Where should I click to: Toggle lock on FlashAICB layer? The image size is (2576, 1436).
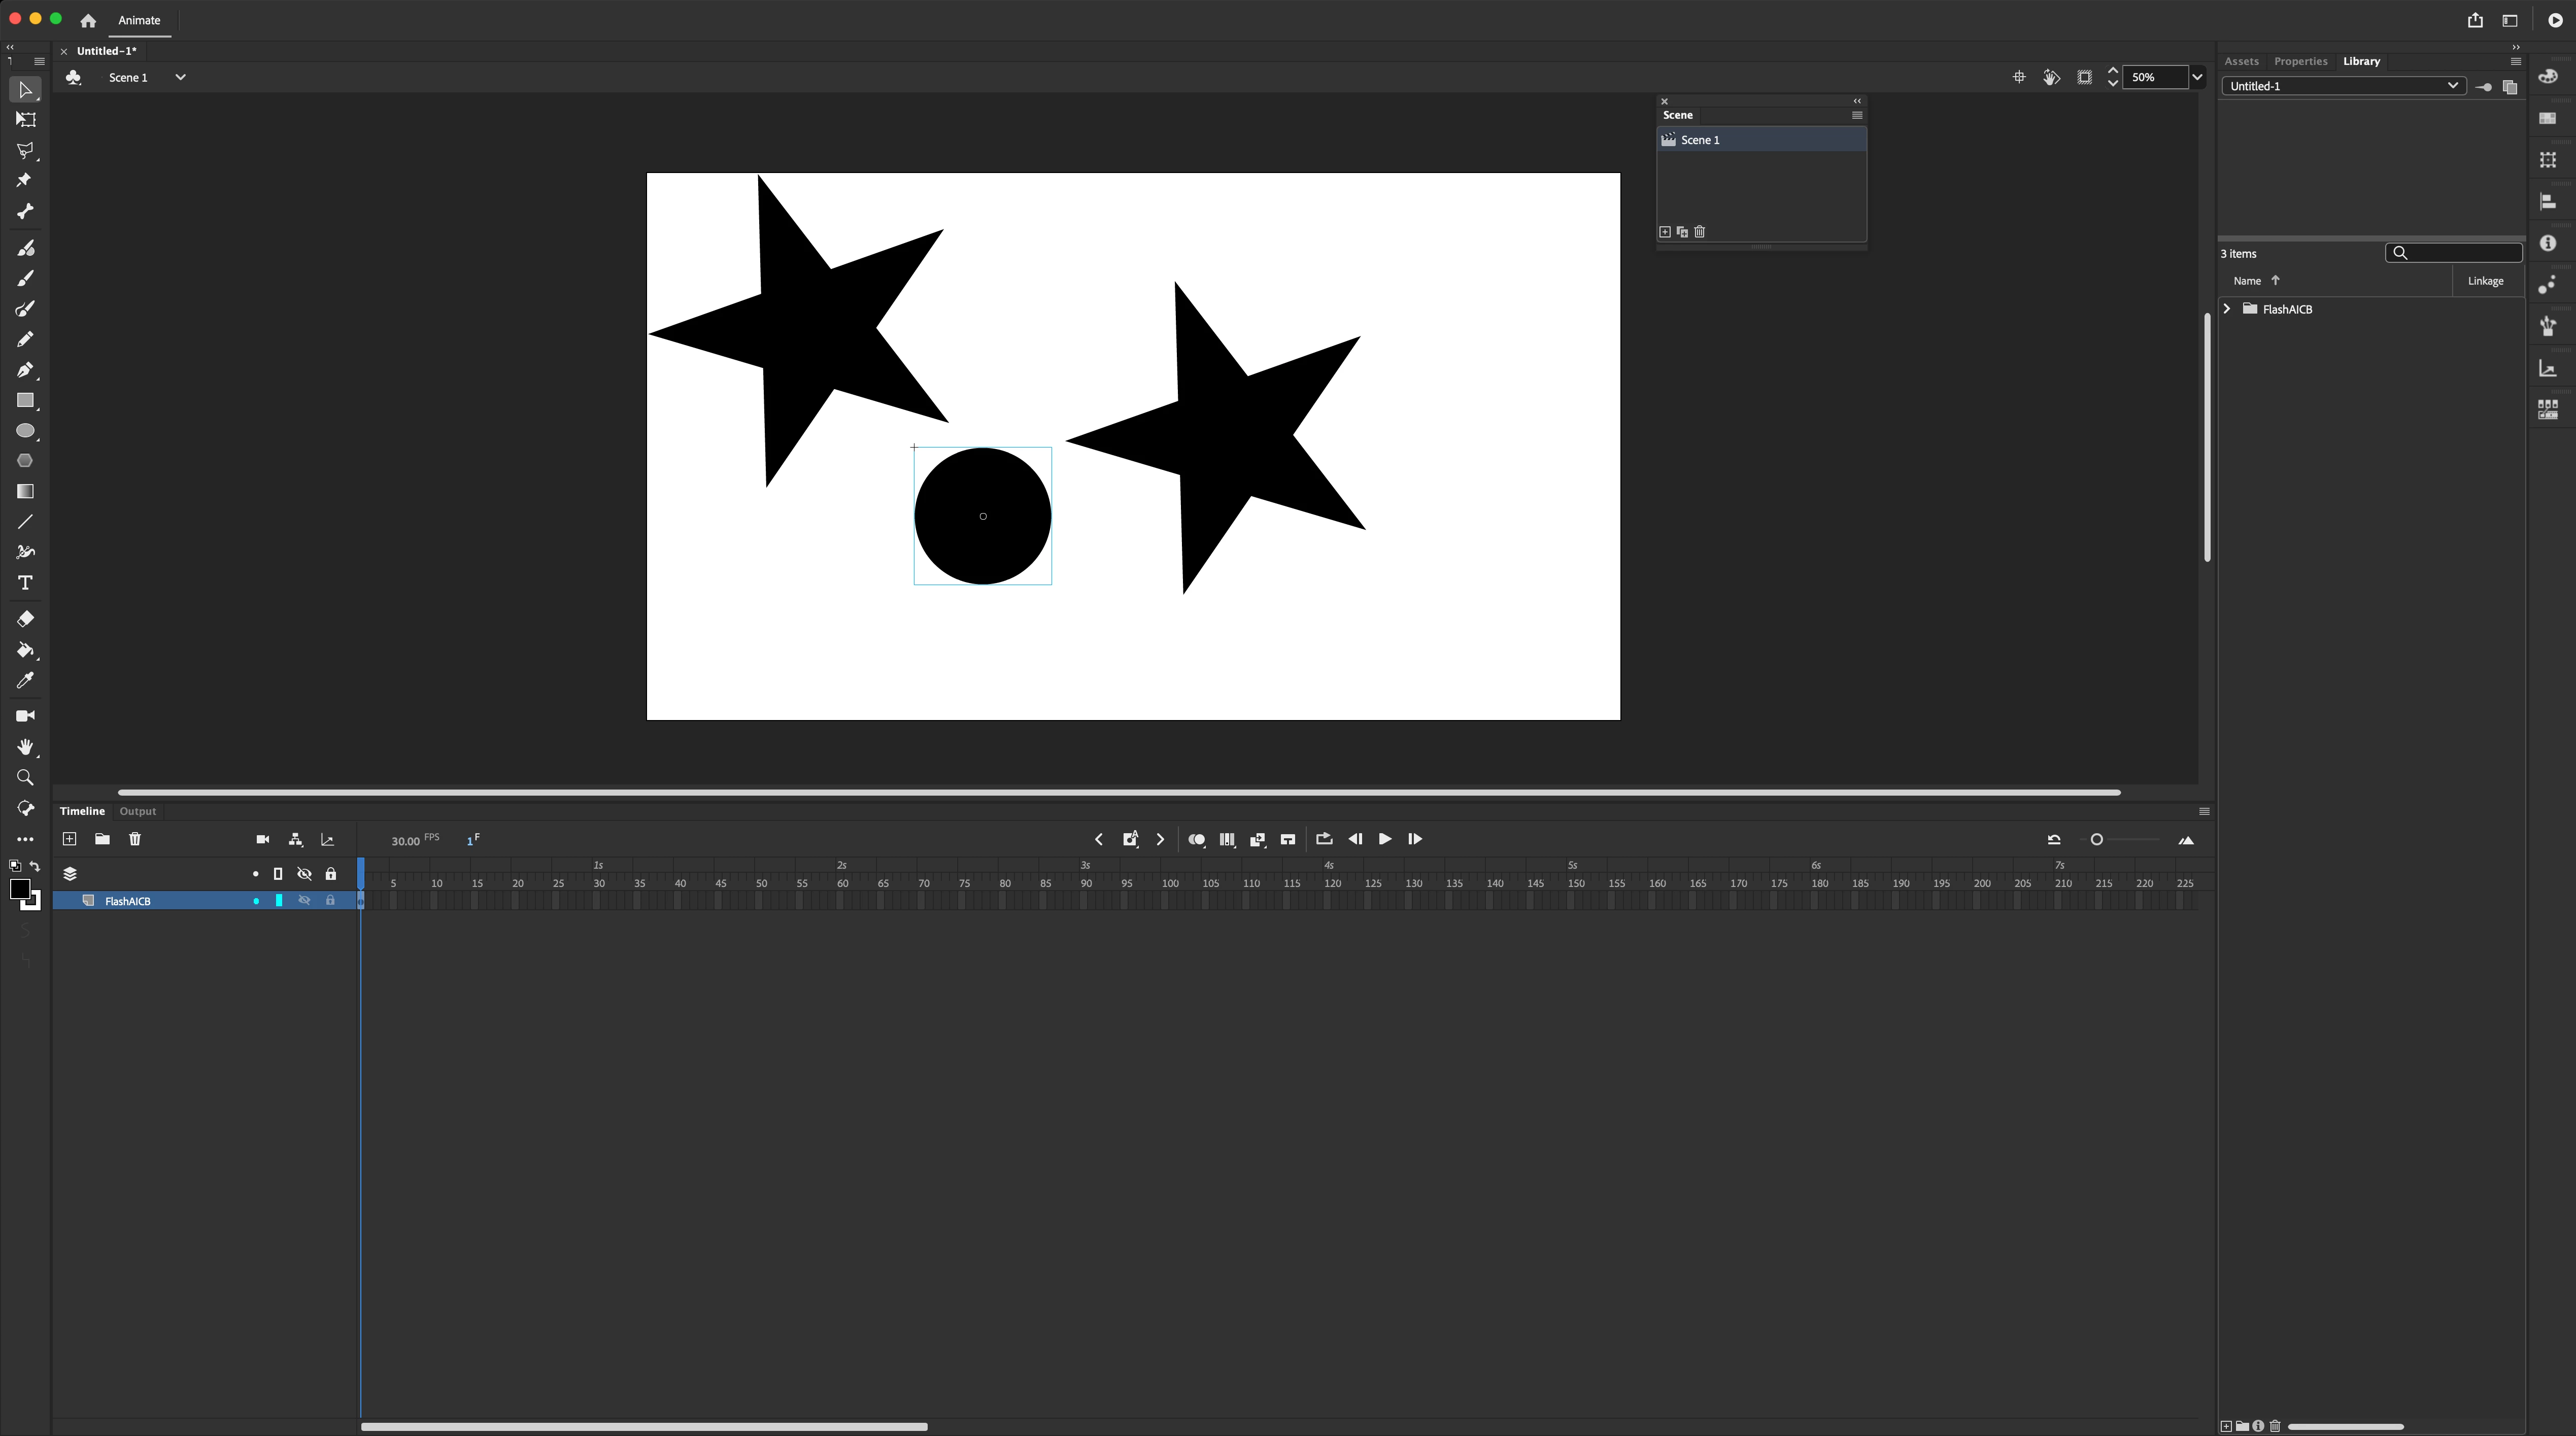[330, 901]
